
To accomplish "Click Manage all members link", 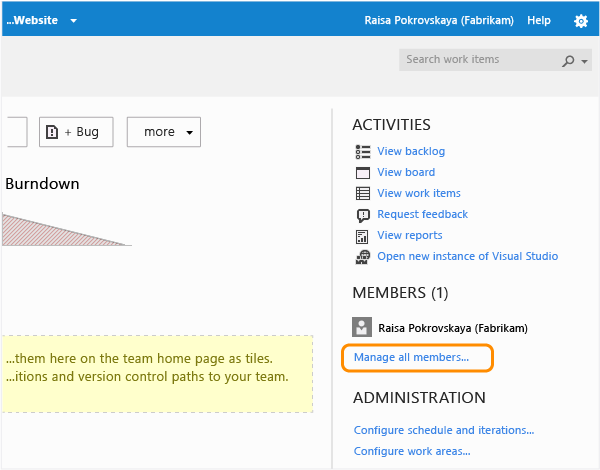I will tap(411, 357).
